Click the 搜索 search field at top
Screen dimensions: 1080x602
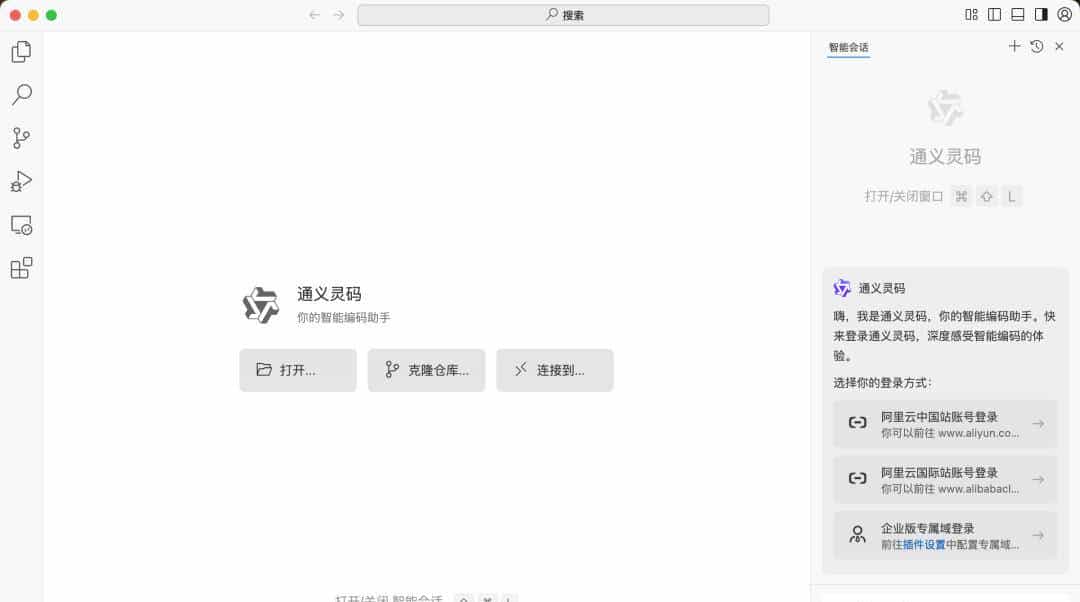pos(564,15)
